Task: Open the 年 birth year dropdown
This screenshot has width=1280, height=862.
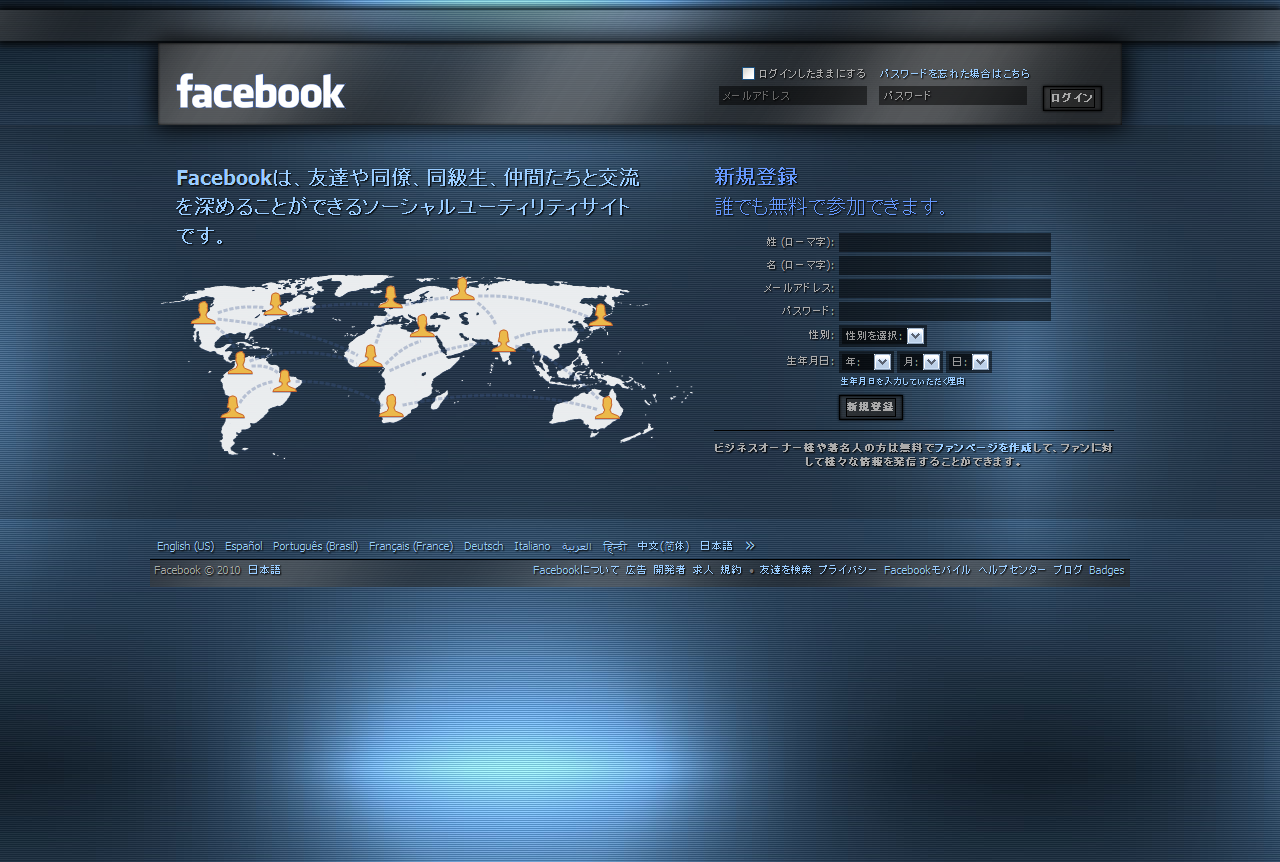Action: 866,362
